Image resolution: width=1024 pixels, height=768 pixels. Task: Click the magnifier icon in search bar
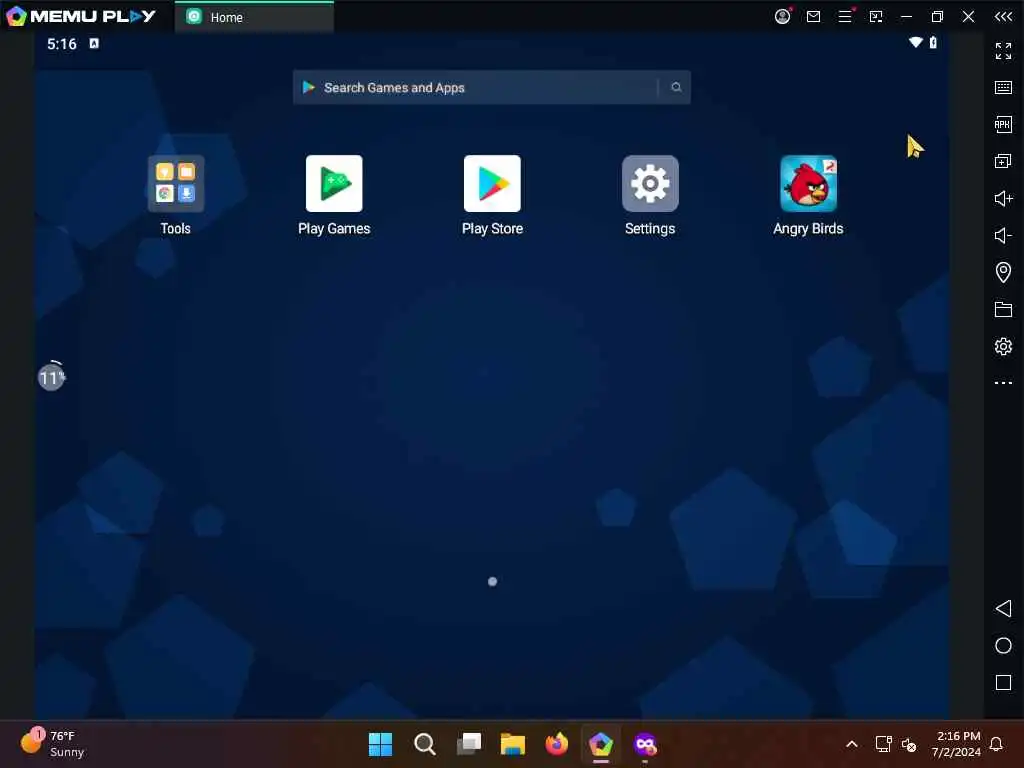(x=676, y=88)
